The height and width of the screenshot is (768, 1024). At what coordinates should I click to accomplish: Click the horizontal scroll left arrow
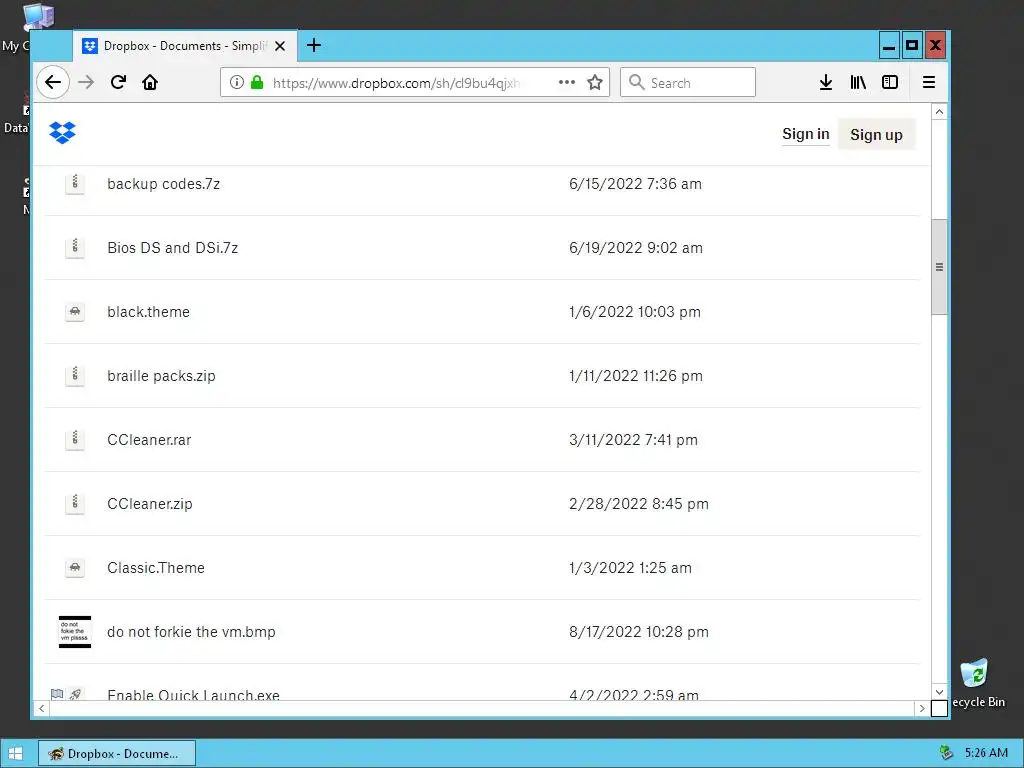coord(42,708)
